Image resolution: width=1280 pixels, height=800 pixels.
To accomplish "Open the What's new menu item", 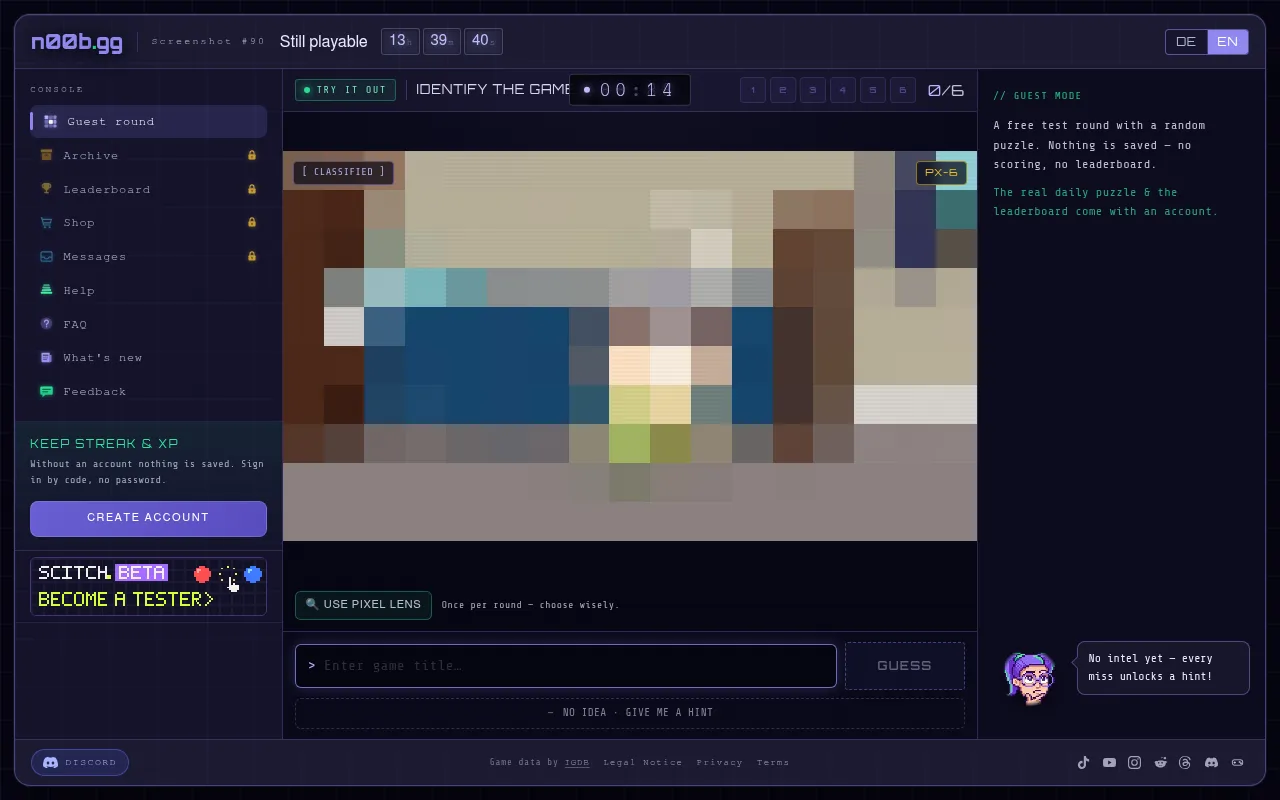I will (x=148, y=357).
